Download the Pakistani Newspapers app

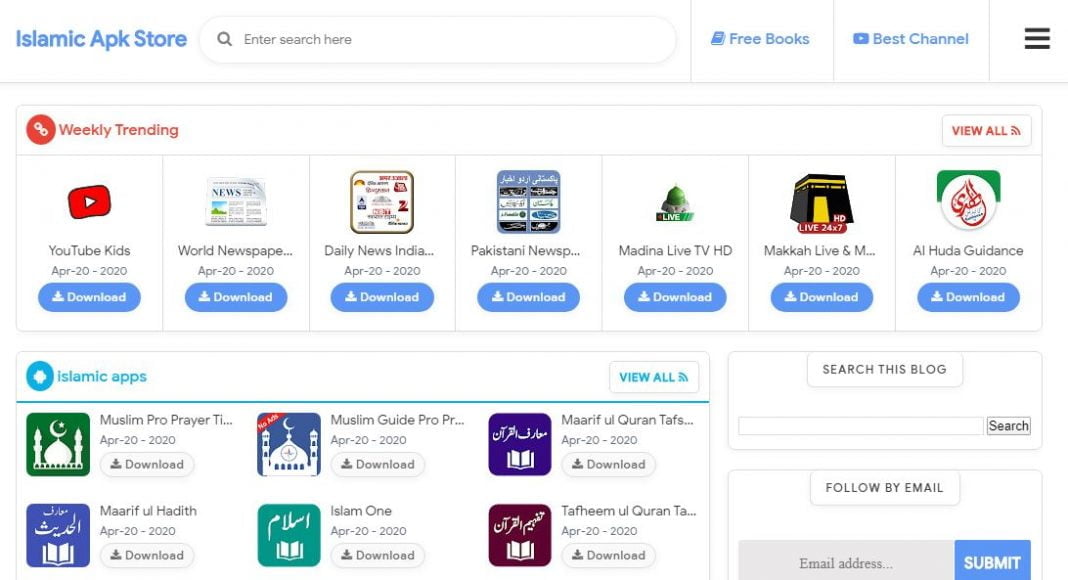(528, 297)
